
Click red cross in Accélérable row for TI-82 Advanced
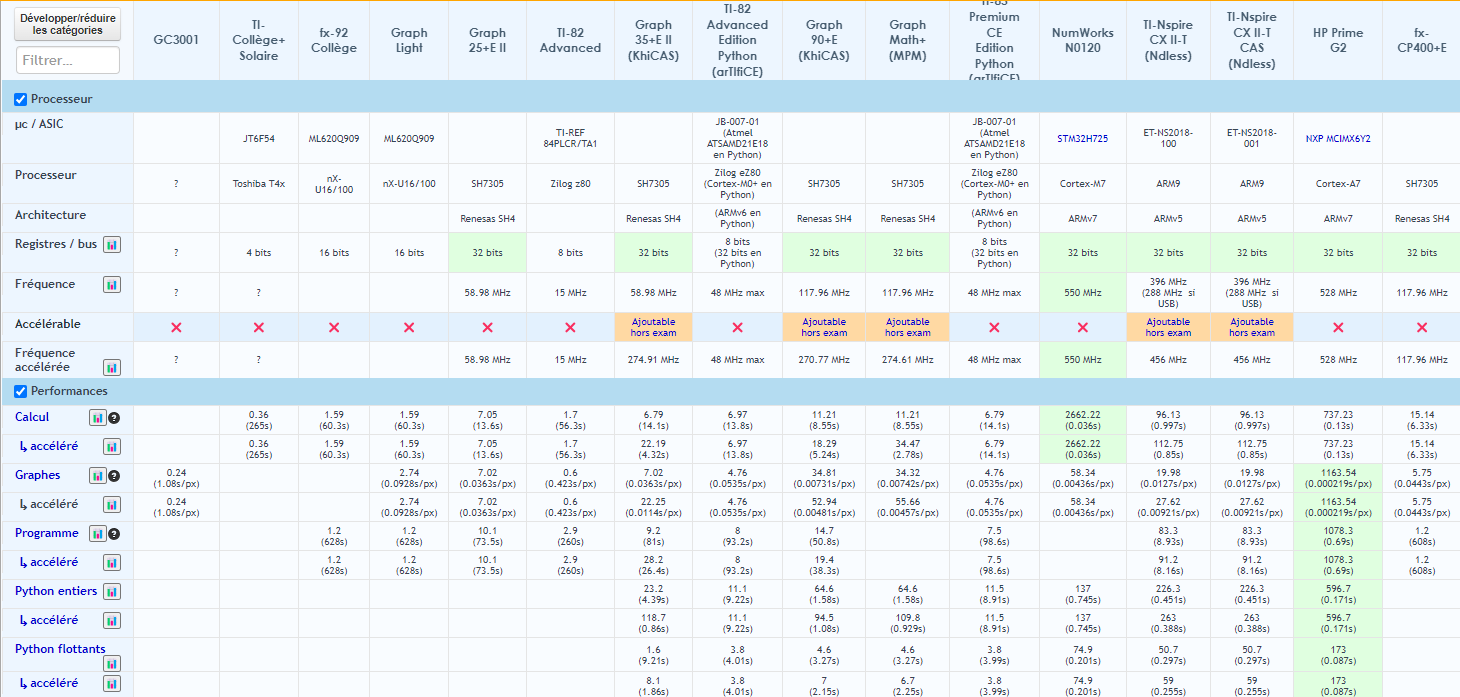click(x=570, y=327)
